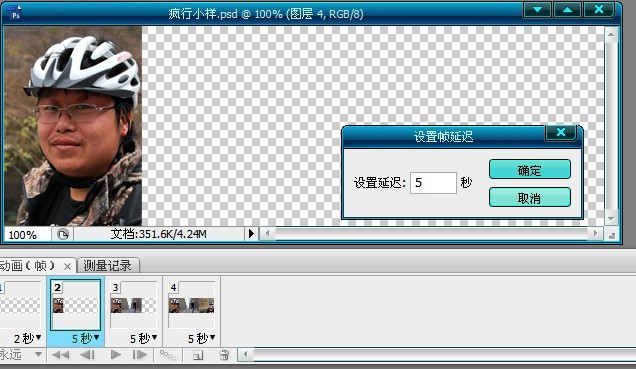
Task: Minimize the document window with the down-arrow button
Action: click(x=537, y=10)
